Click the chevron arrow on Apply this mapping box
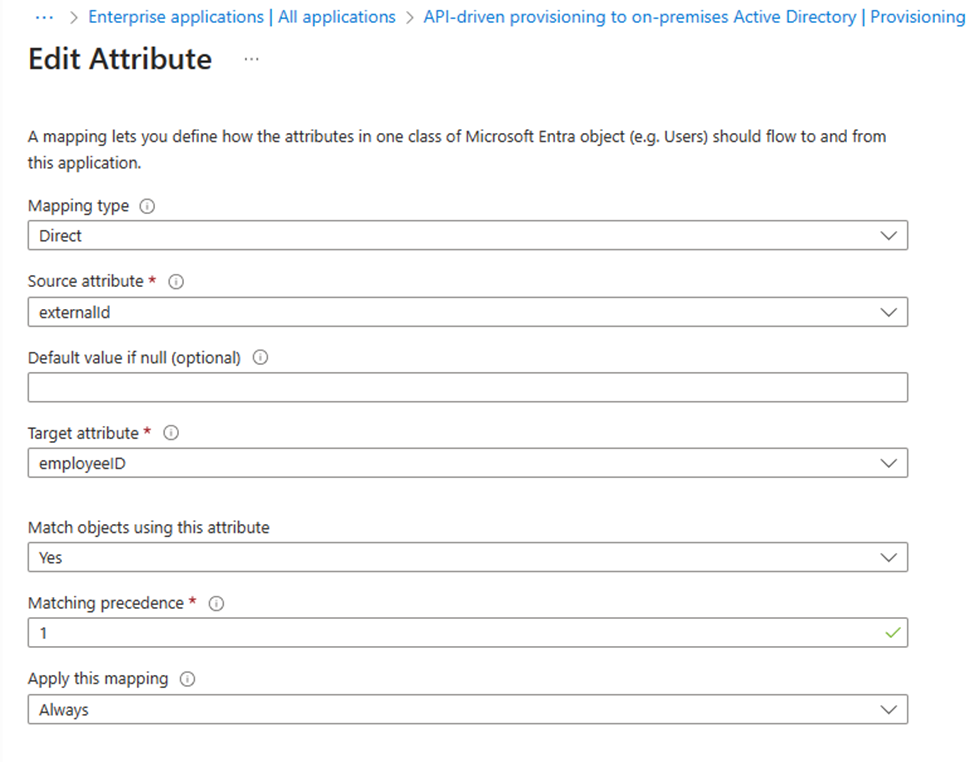 [x=889, y=710]
